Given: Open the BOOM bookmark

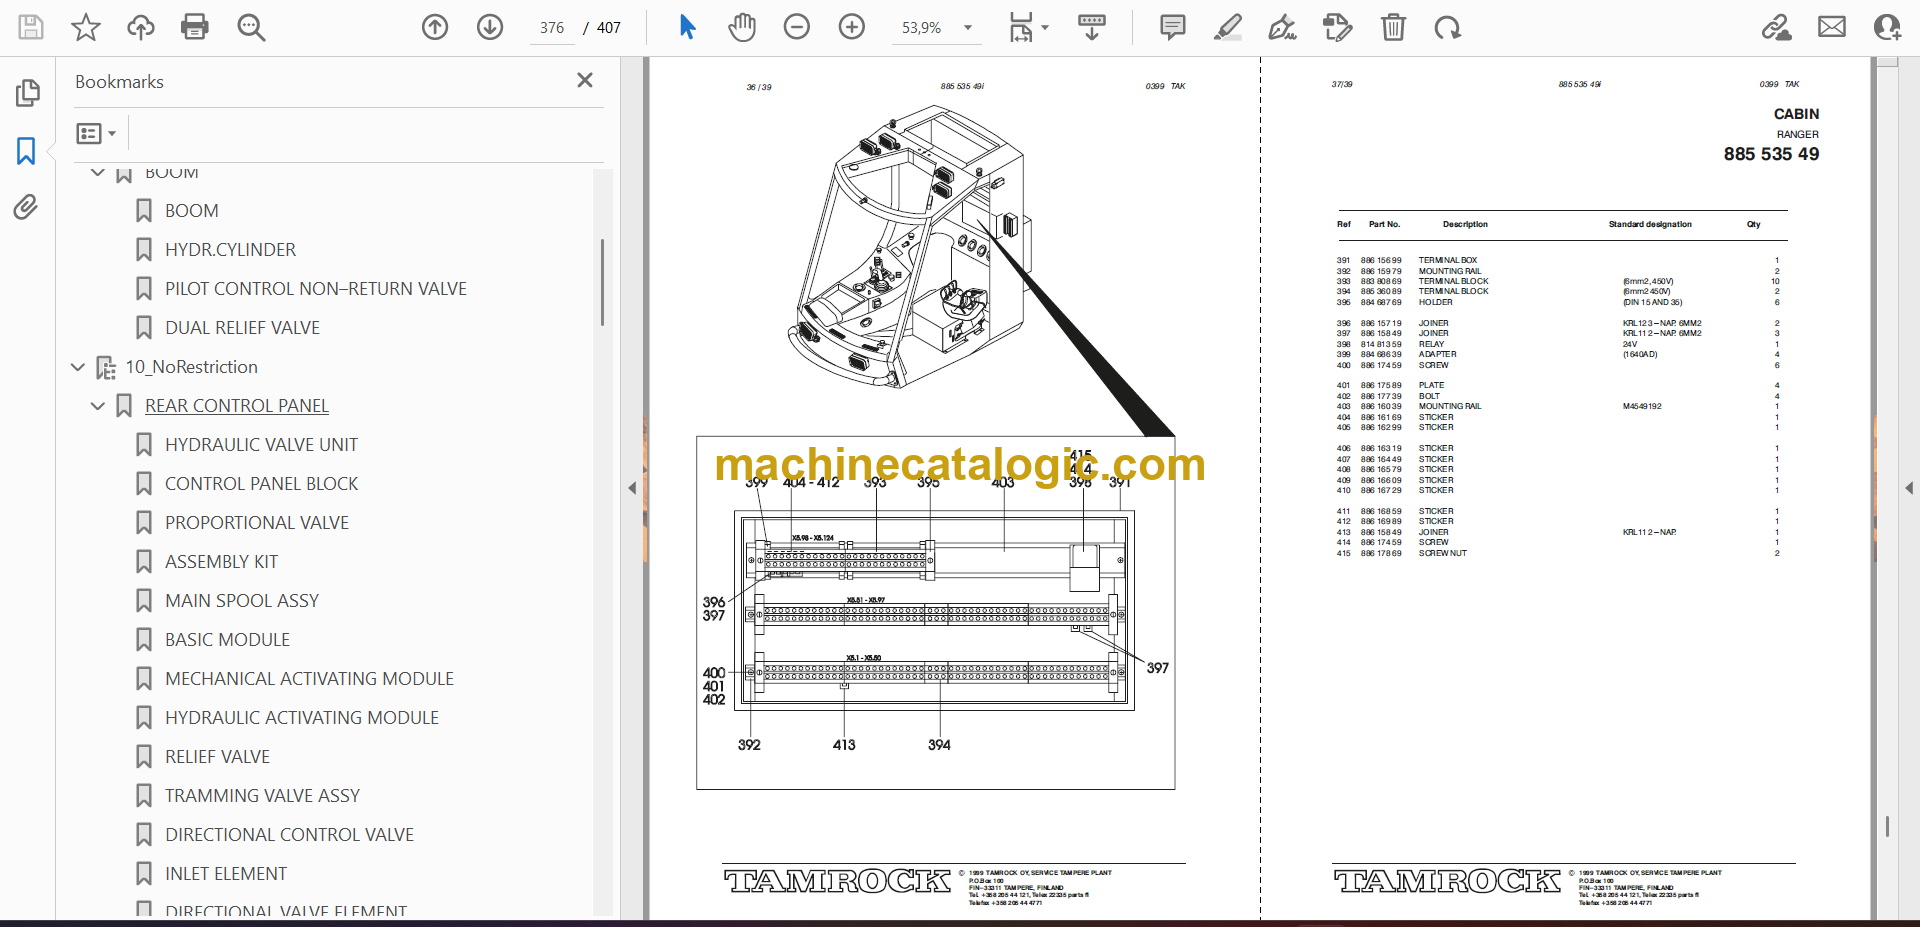Looking at the screenshot, I should click(x=191, y=211).
